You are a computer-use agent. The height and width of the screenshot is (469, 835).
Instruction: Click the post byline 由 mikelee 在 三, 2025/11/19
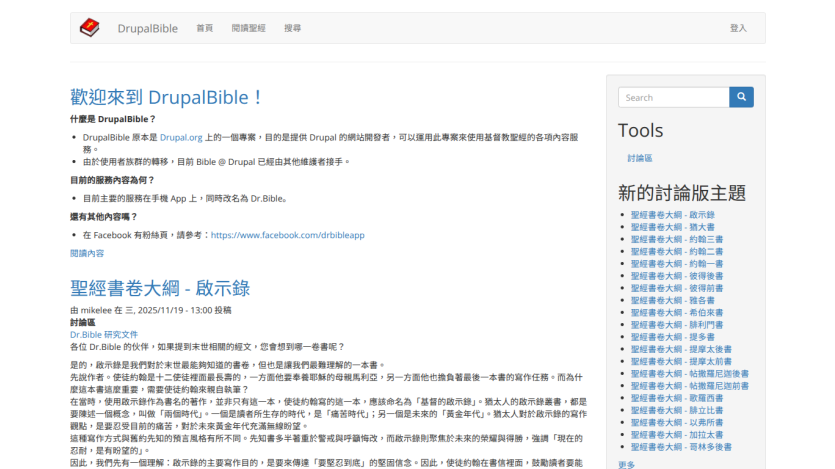point(151,310)
